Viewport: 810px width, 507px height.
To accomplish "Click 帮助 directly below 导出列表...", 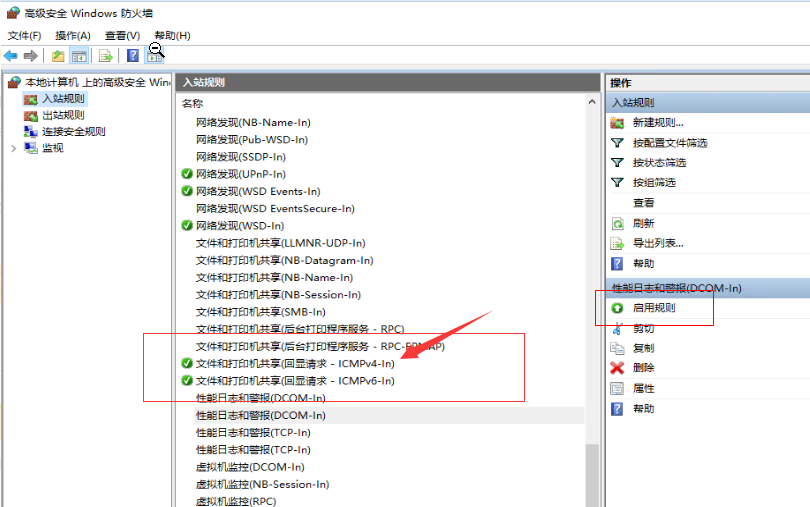I will pyautogui.click(x=644, y=264).
